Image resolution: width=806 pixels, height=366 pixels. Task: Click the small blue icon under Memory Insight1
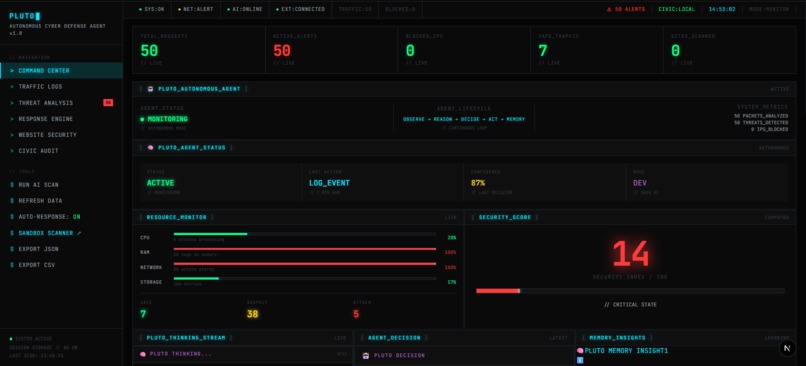click(580, 360)
